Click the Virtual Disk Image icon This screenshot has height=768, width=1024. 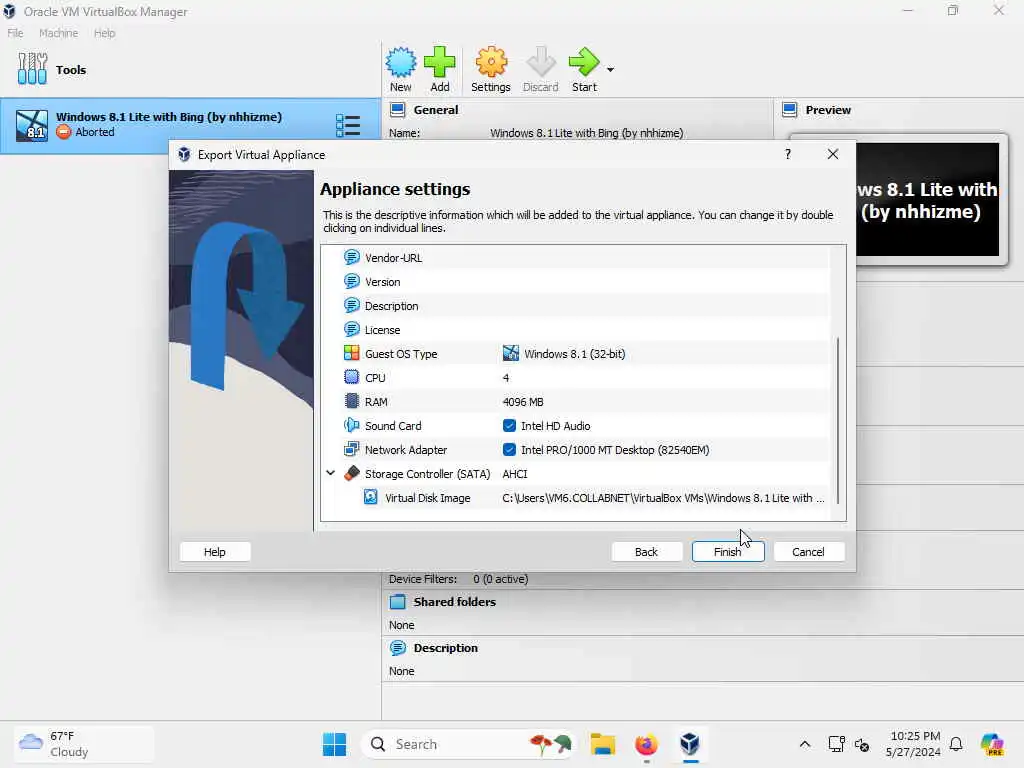click(370, 498)
